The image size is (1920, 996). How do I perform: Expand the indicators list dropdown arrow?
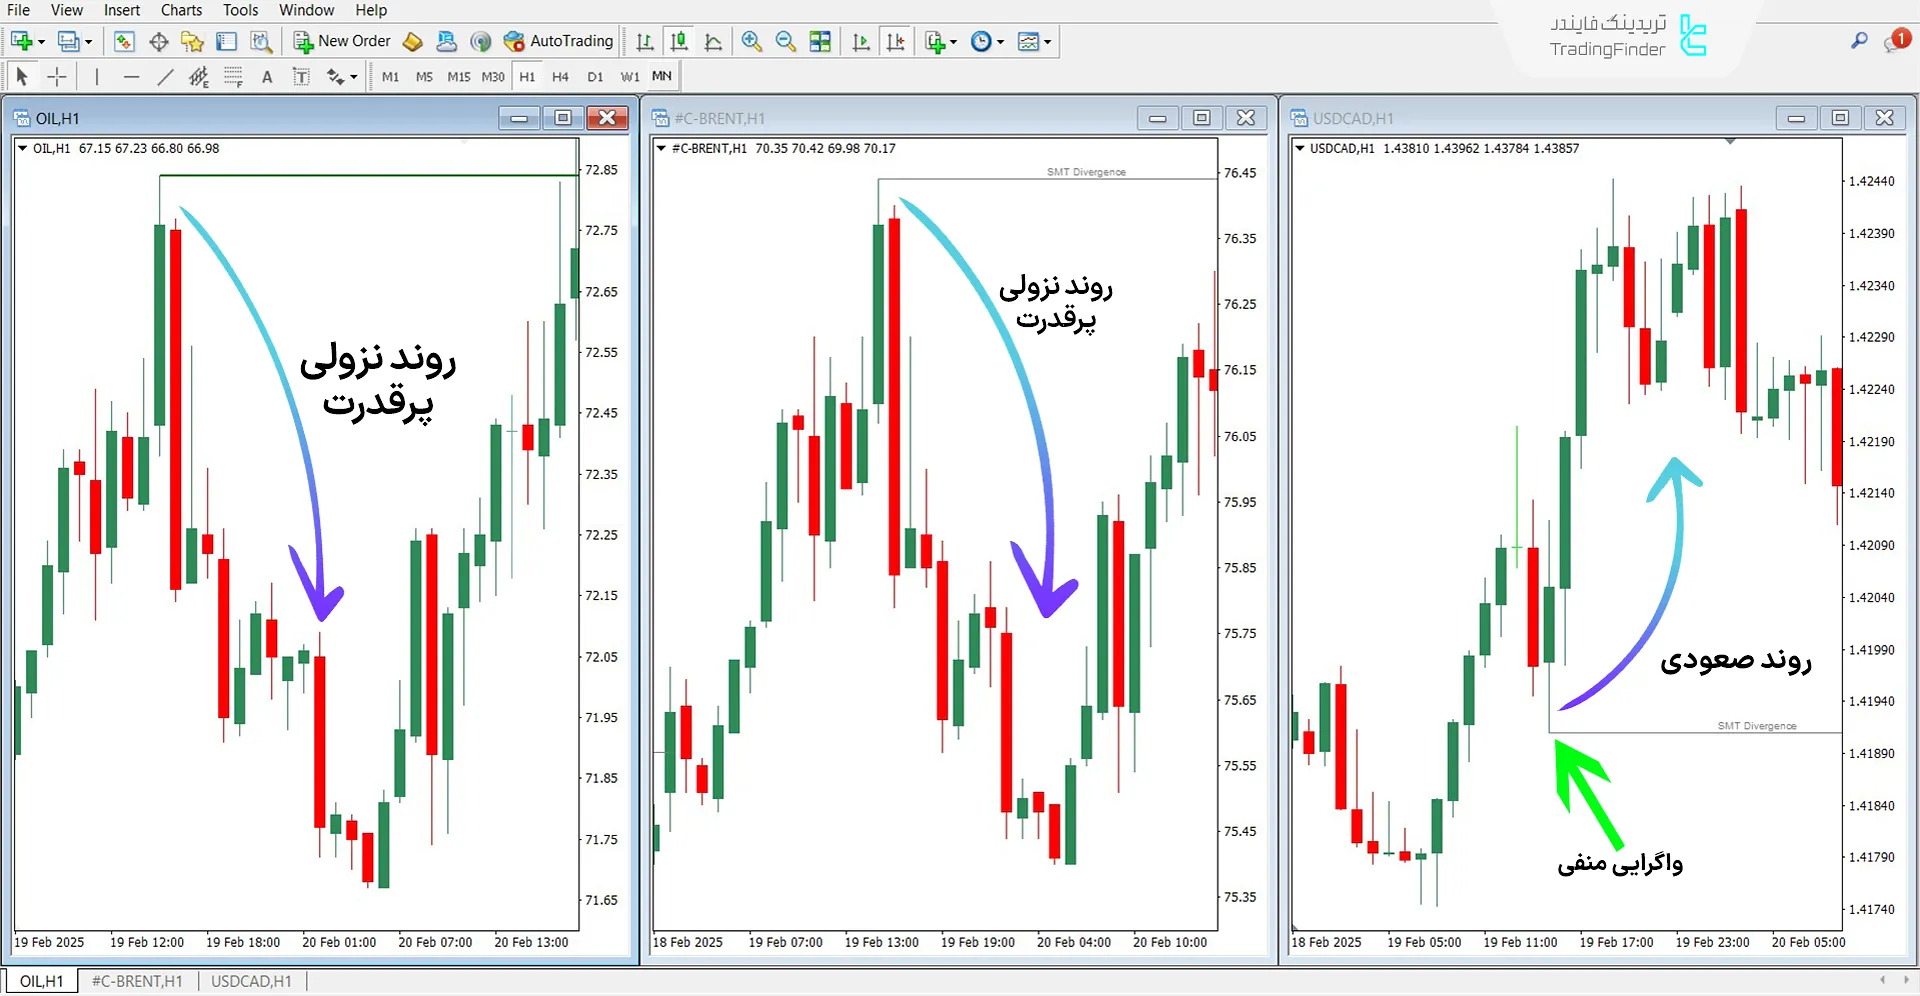953,42
